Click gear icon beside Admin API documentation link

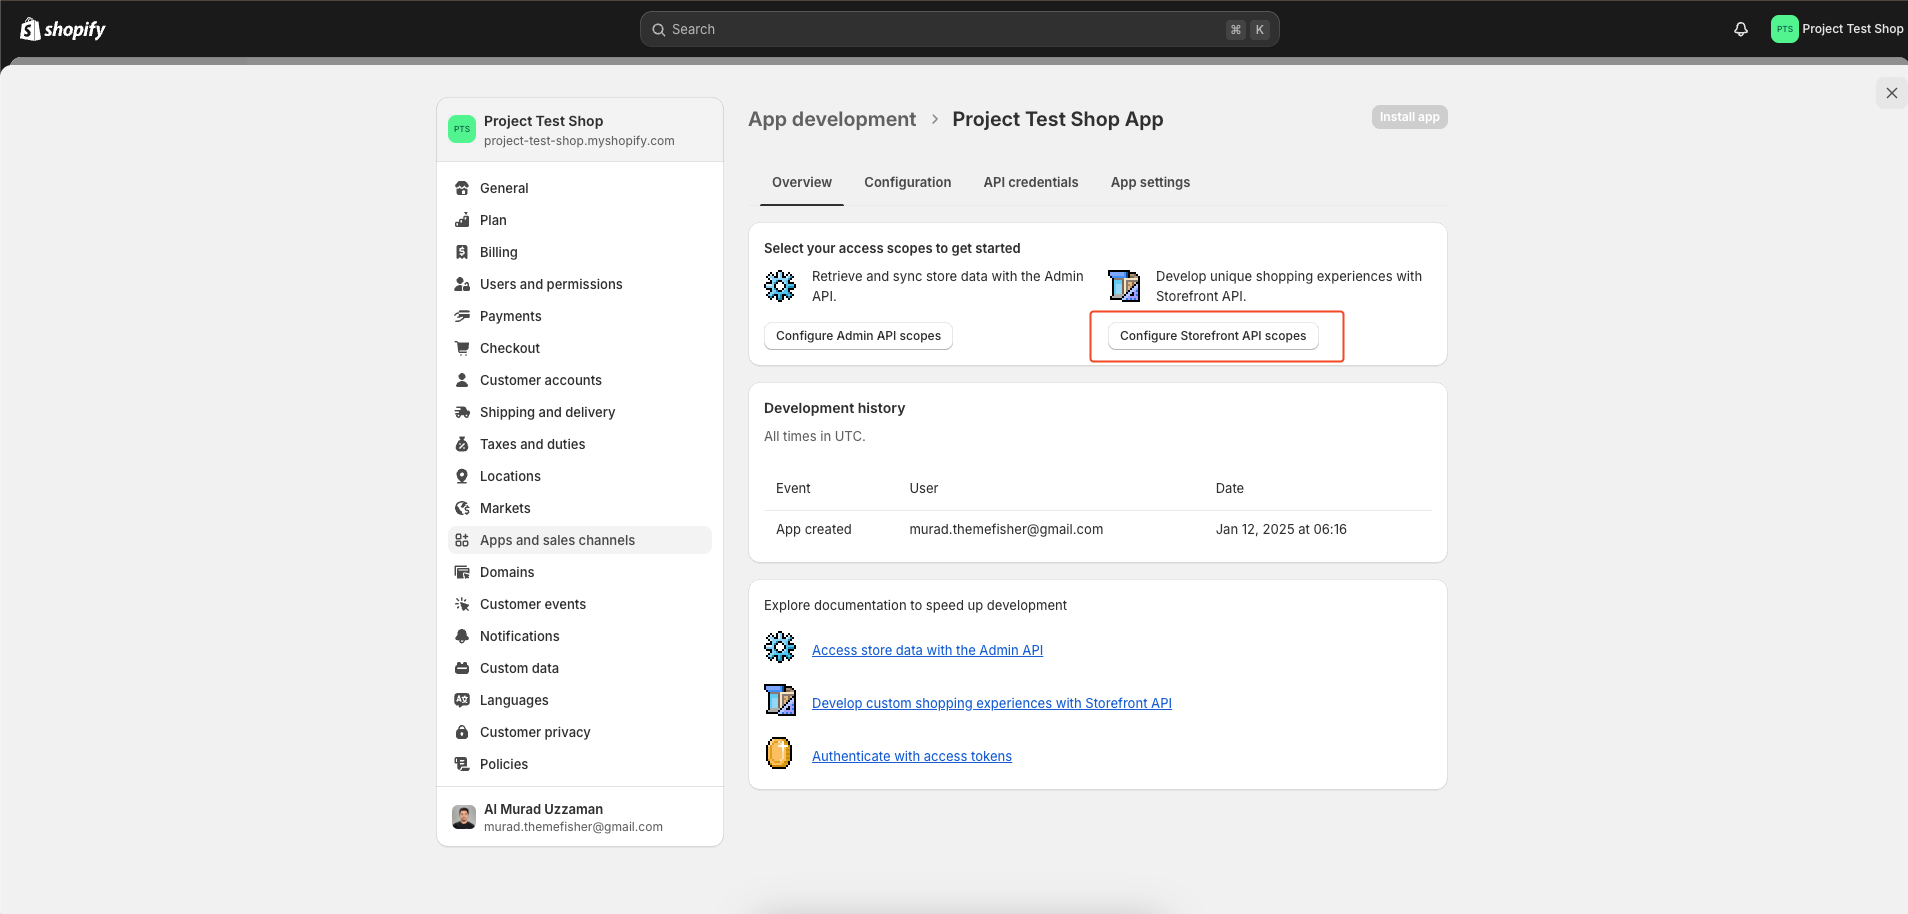click(780, 647)
